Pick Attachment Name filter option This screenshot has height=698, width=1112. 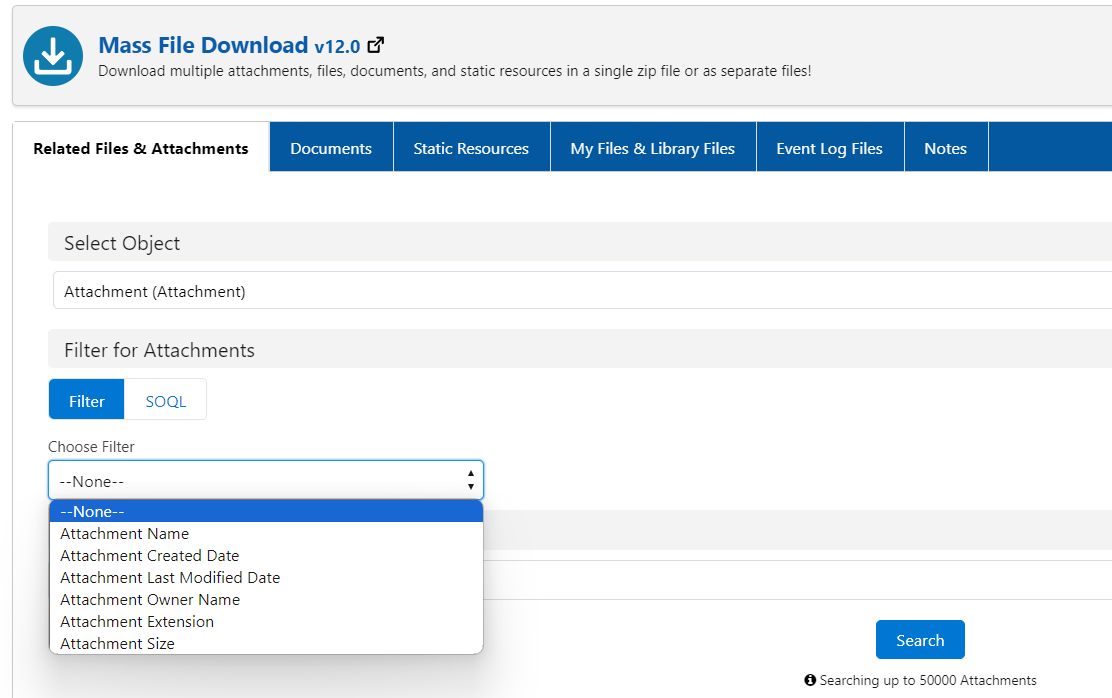point(266,533)
